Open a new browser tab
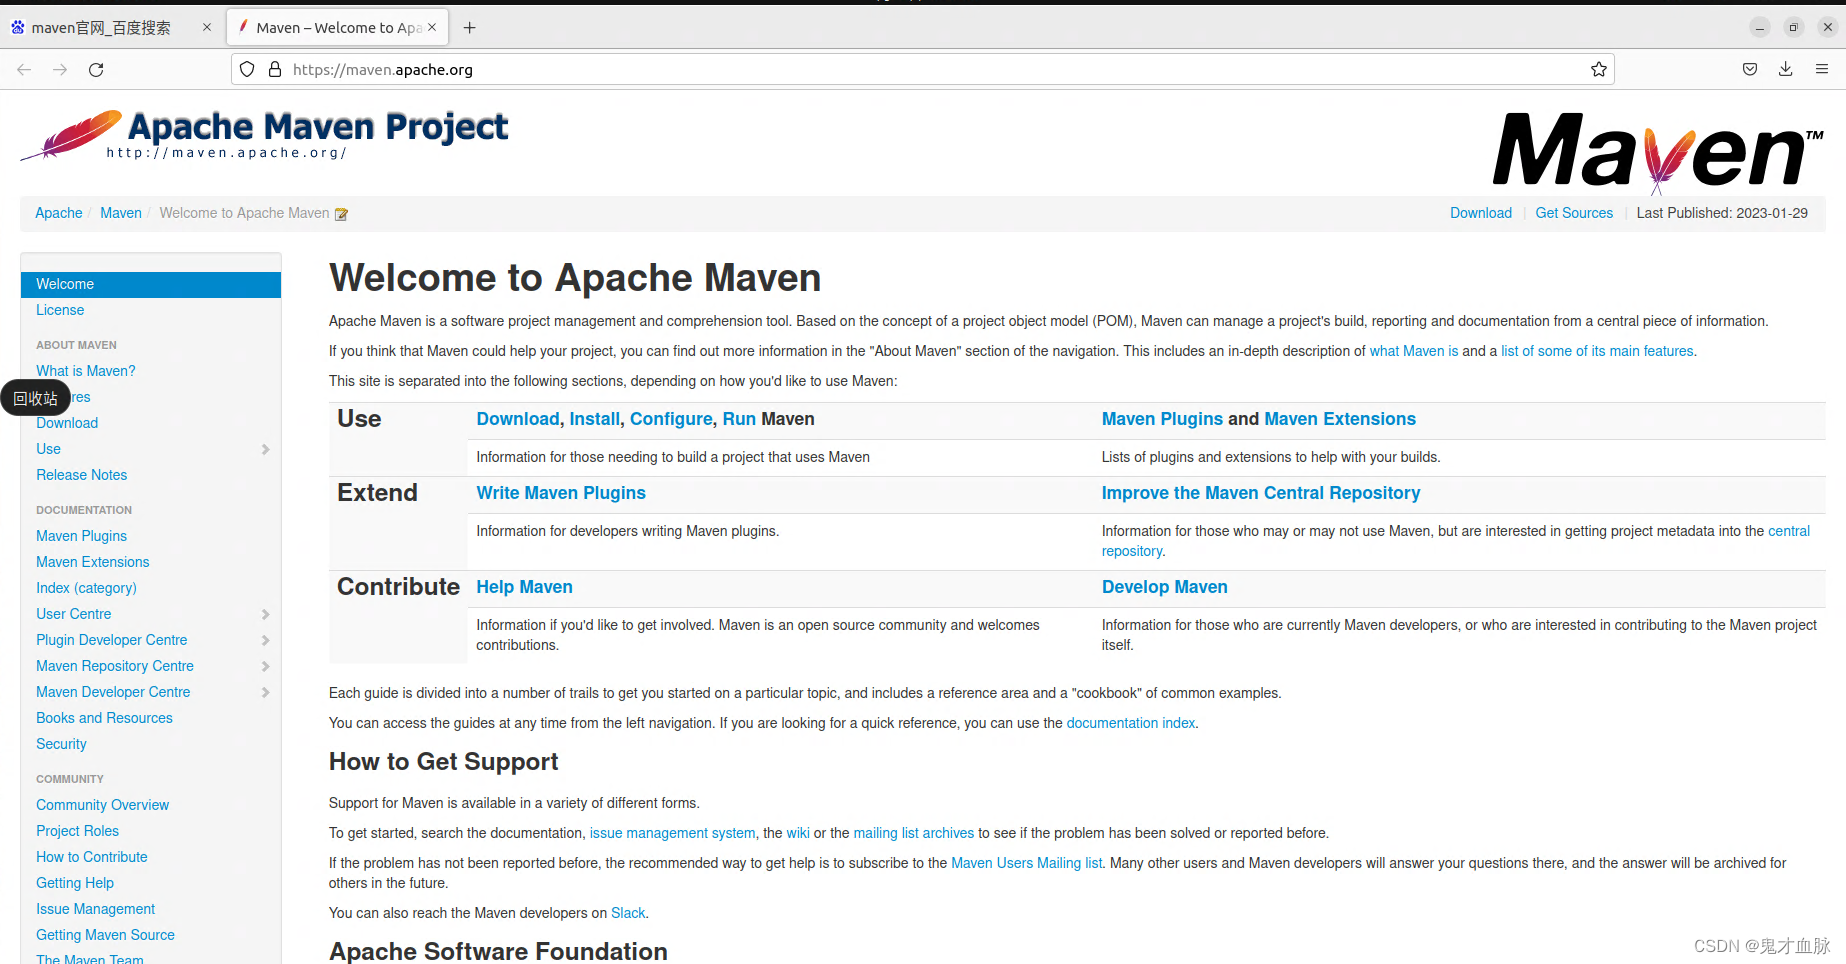 pyautogui.click(x=469, y=28)
